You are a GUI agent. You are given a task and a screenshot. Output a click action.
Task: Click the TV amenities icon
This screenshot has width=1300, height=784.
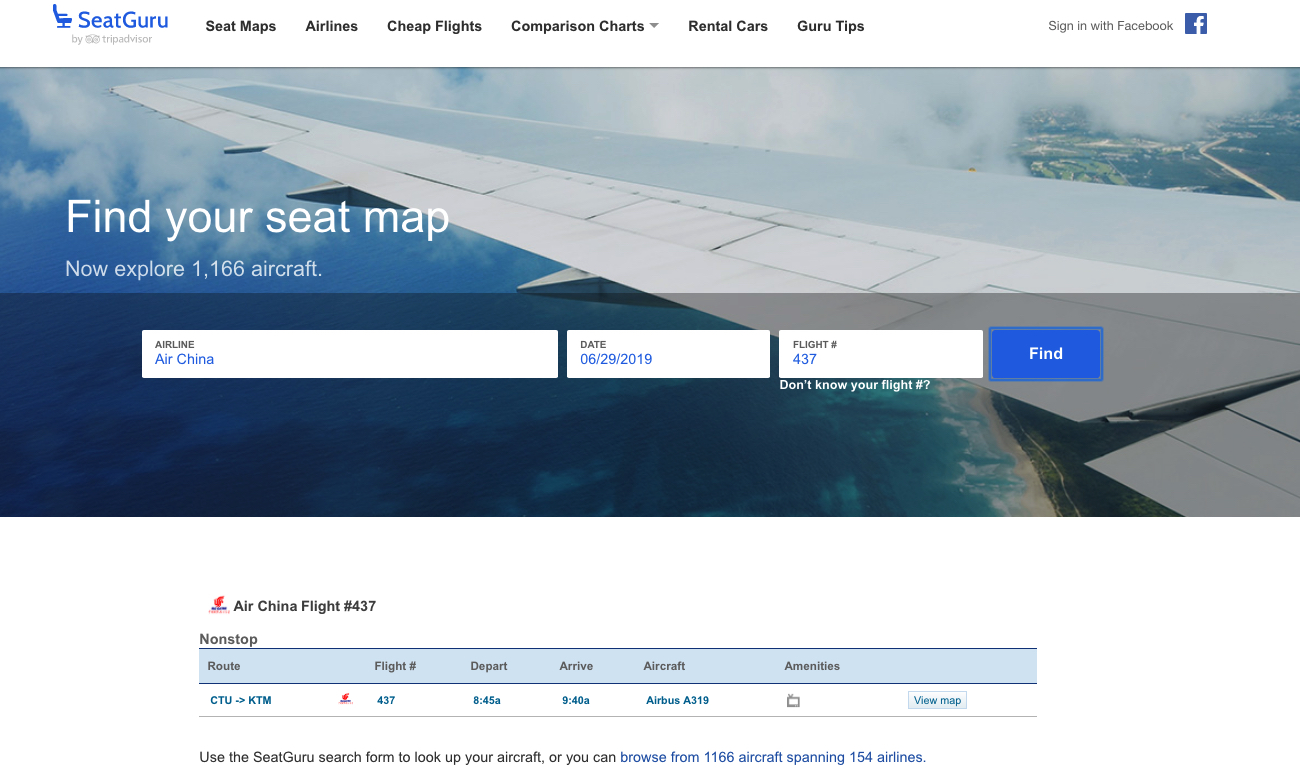(793, 700)
